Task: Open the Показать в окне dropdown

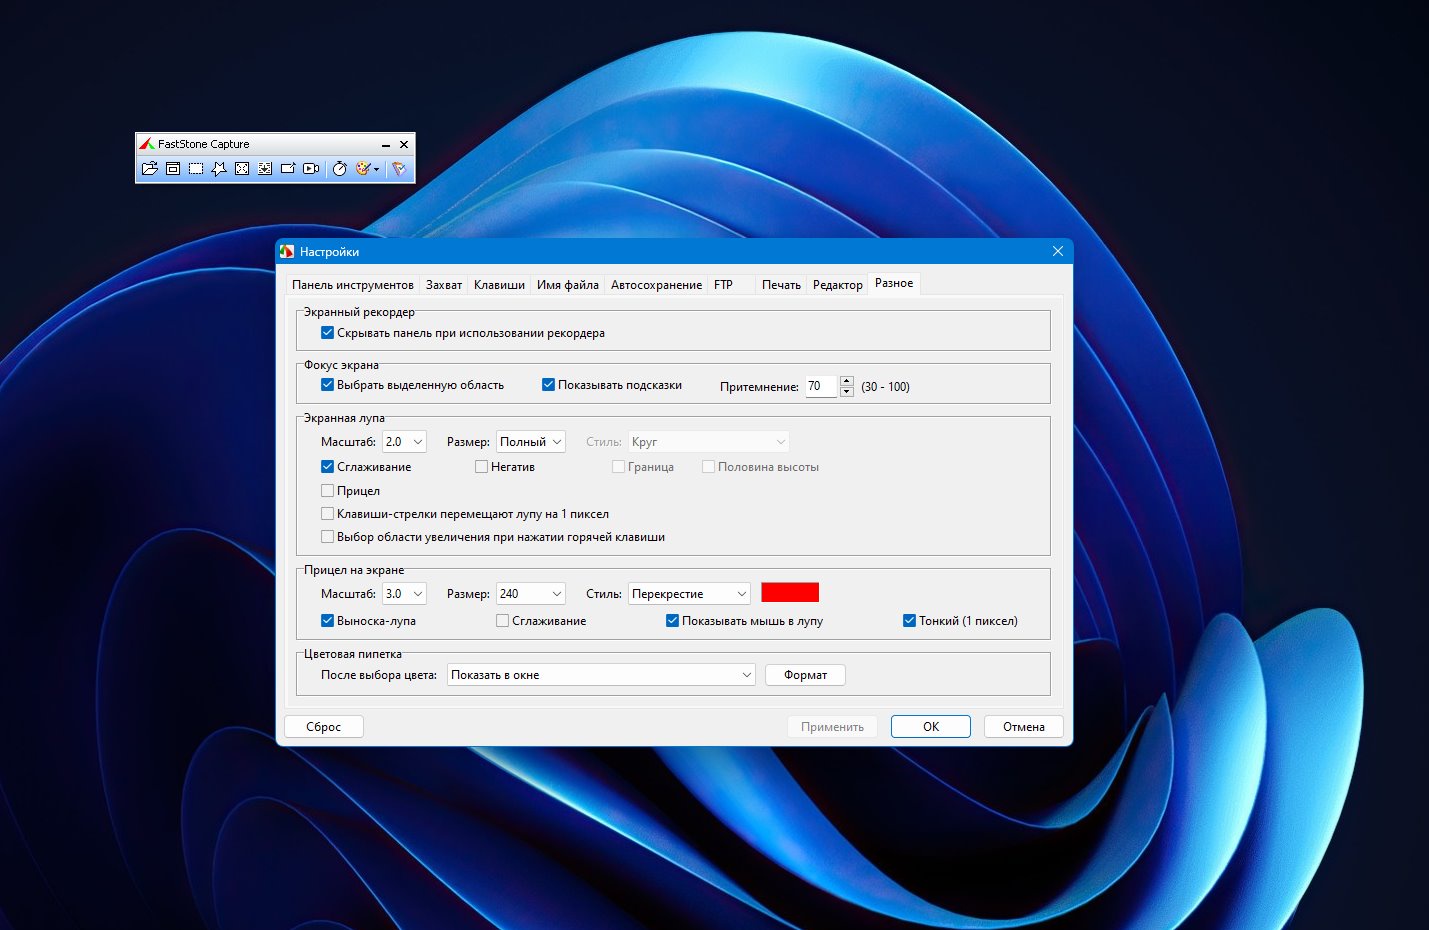Action: [601, 675]
